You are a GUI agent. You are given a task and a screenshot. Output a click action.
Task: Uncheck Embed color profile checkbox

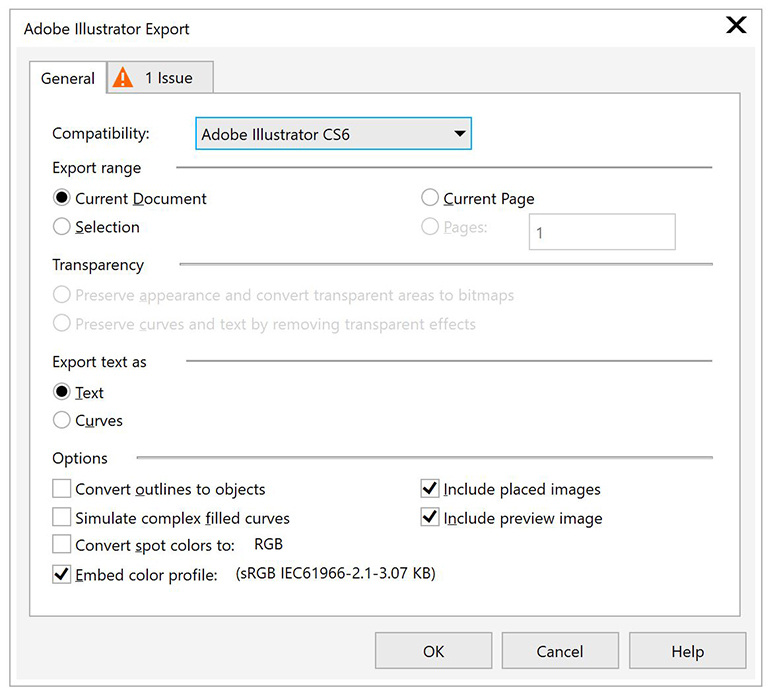point(63,575)
